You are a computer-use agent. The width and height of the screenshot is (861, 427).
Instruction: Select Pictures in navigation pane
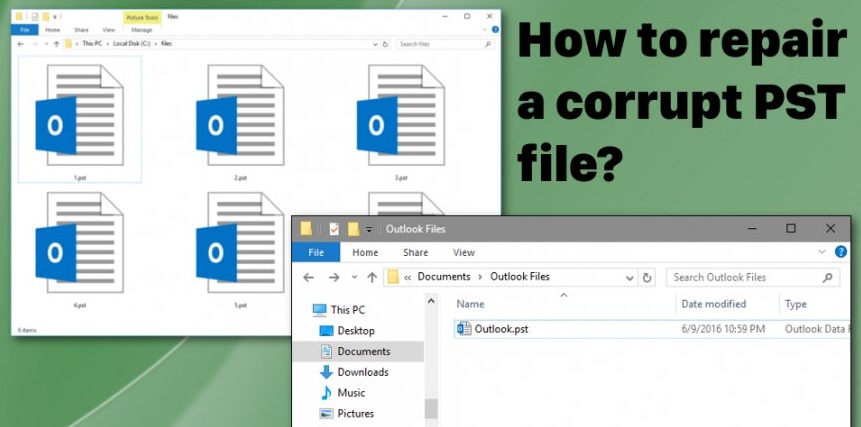tap(346, 414)
